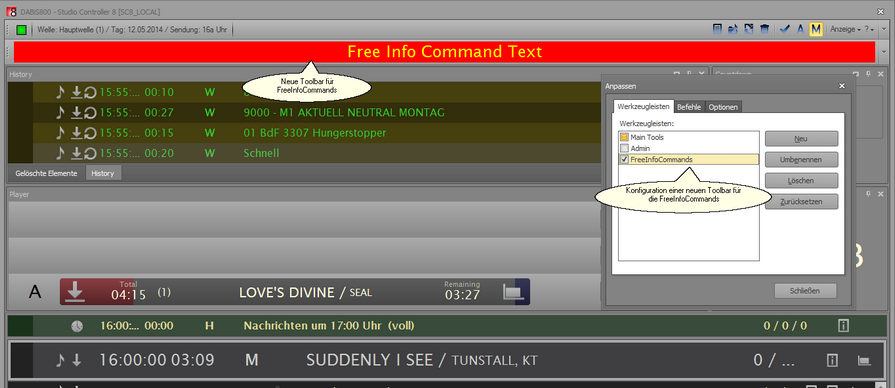
Task: Toggle the blue 'A' mode button
Action: 800,29
